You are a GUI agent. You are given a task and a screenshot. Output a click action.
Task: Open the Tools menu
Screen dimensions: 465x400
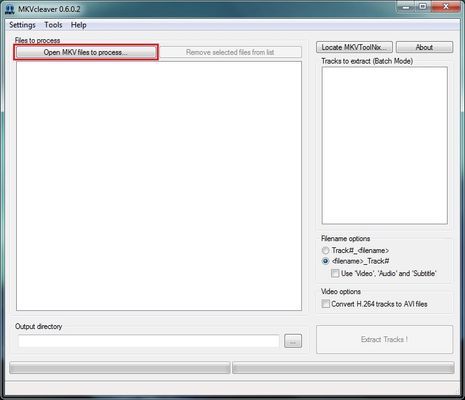(x=53, y=25)
